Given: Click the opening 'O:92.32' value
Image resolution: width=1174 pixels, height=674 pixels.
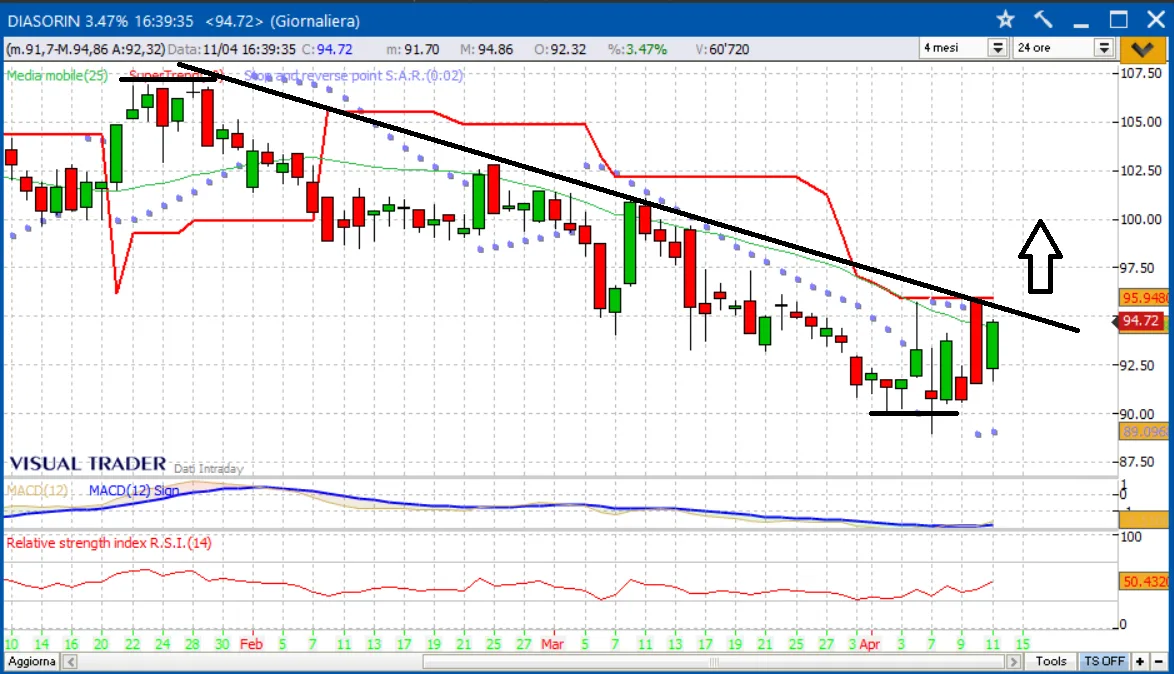Looking at the screenshot, I should pos(560,49).
